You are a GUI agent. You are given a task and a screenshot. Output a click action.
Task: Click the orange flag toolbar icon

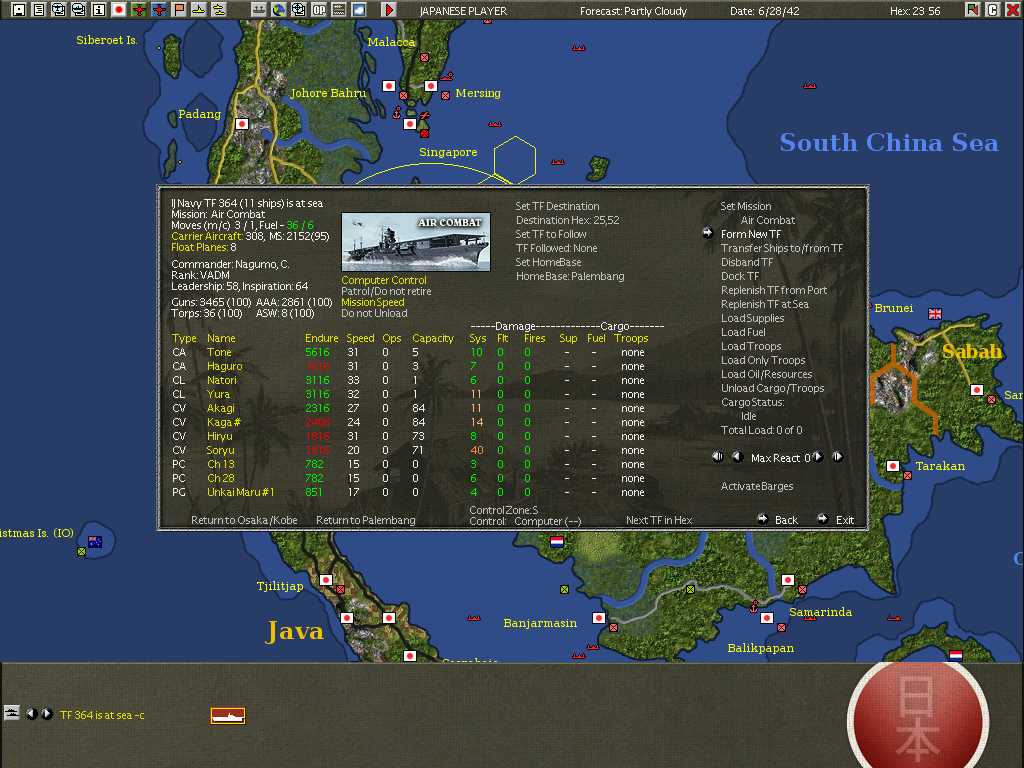pyautogui.click(x=179, y=9)
